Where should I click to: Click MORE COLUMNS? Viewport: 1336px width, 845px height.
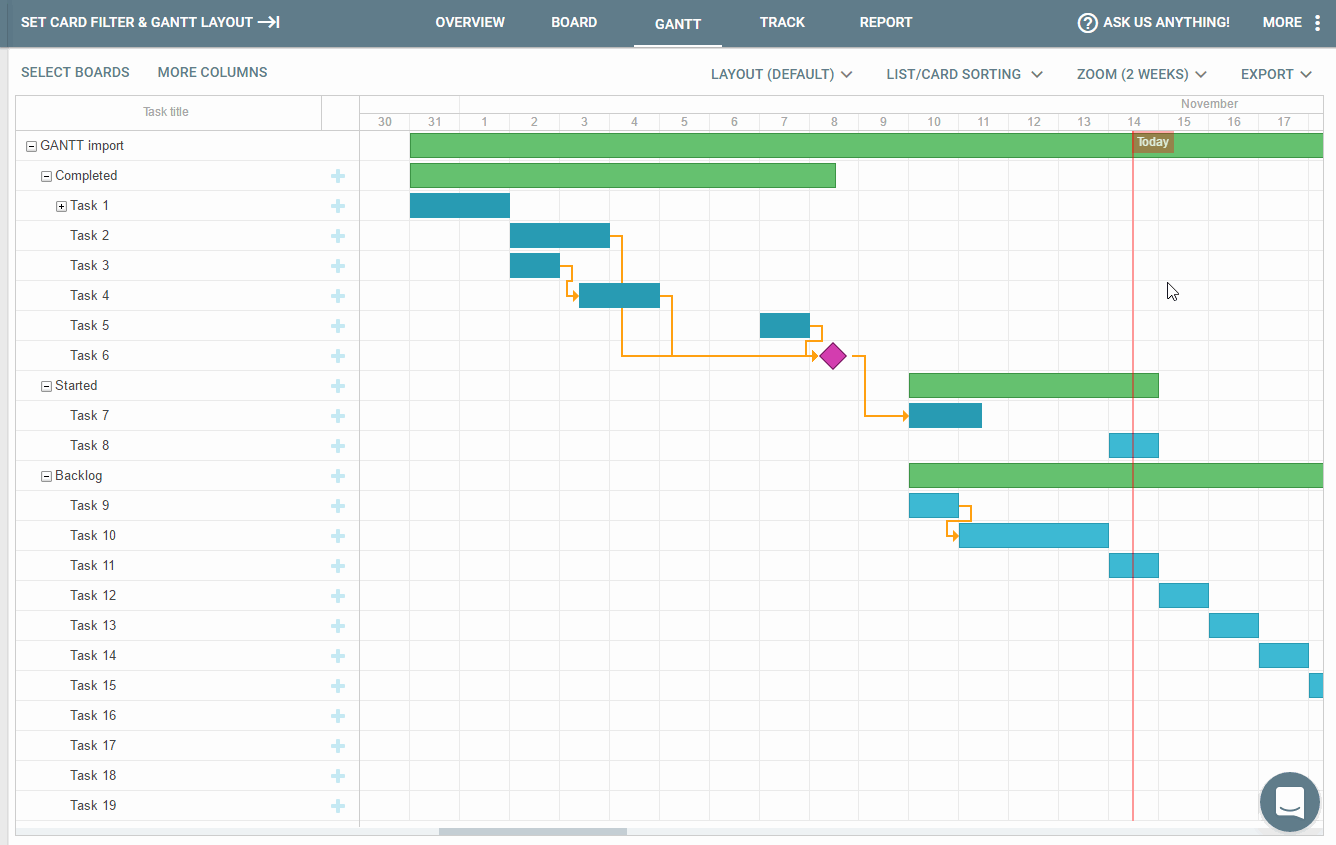pyautogui.click(x=212, y=71)
